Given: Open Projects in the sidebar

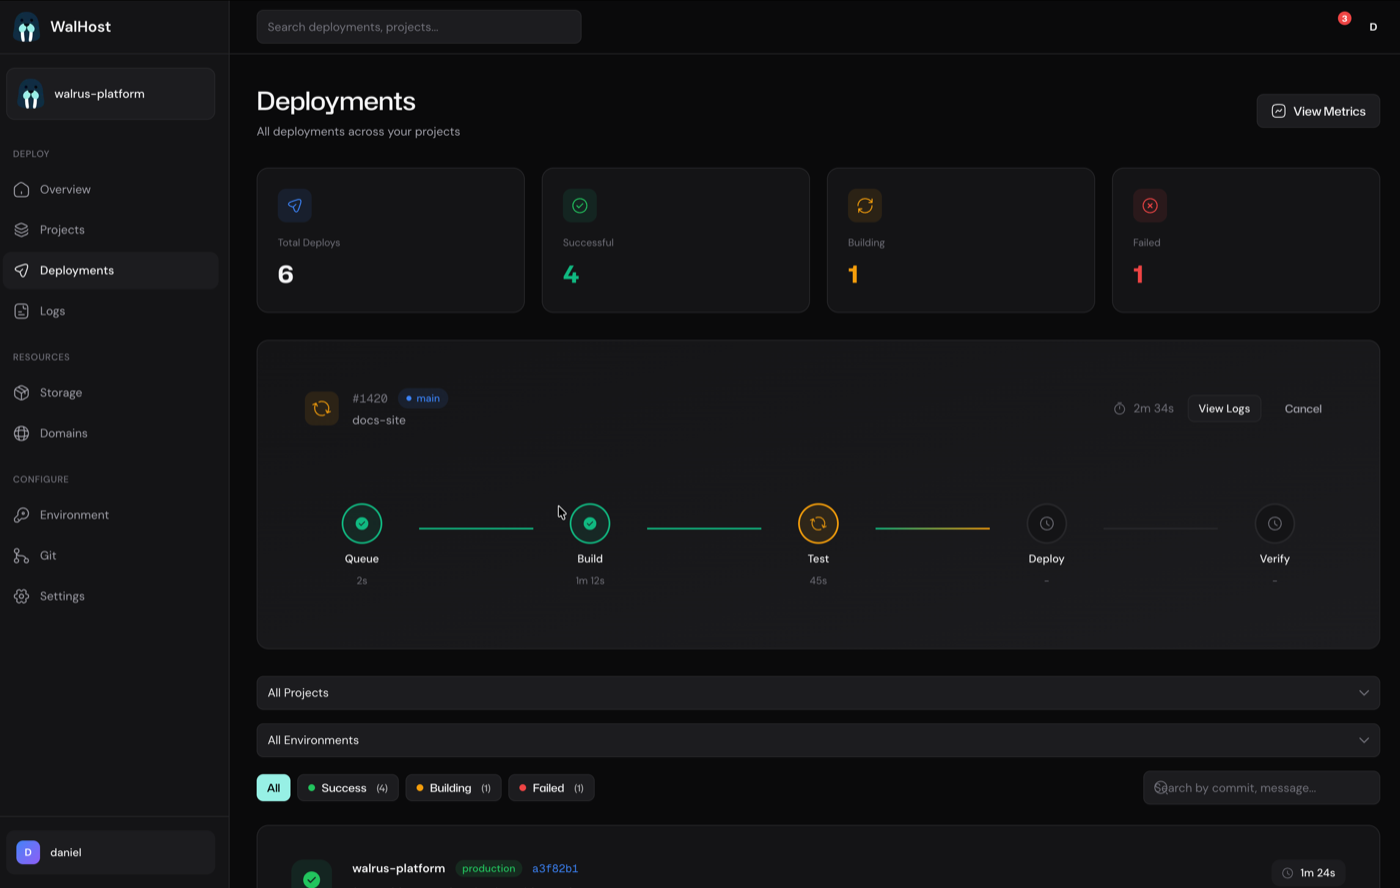Looking at the screenshot, I should click(111, 230).
